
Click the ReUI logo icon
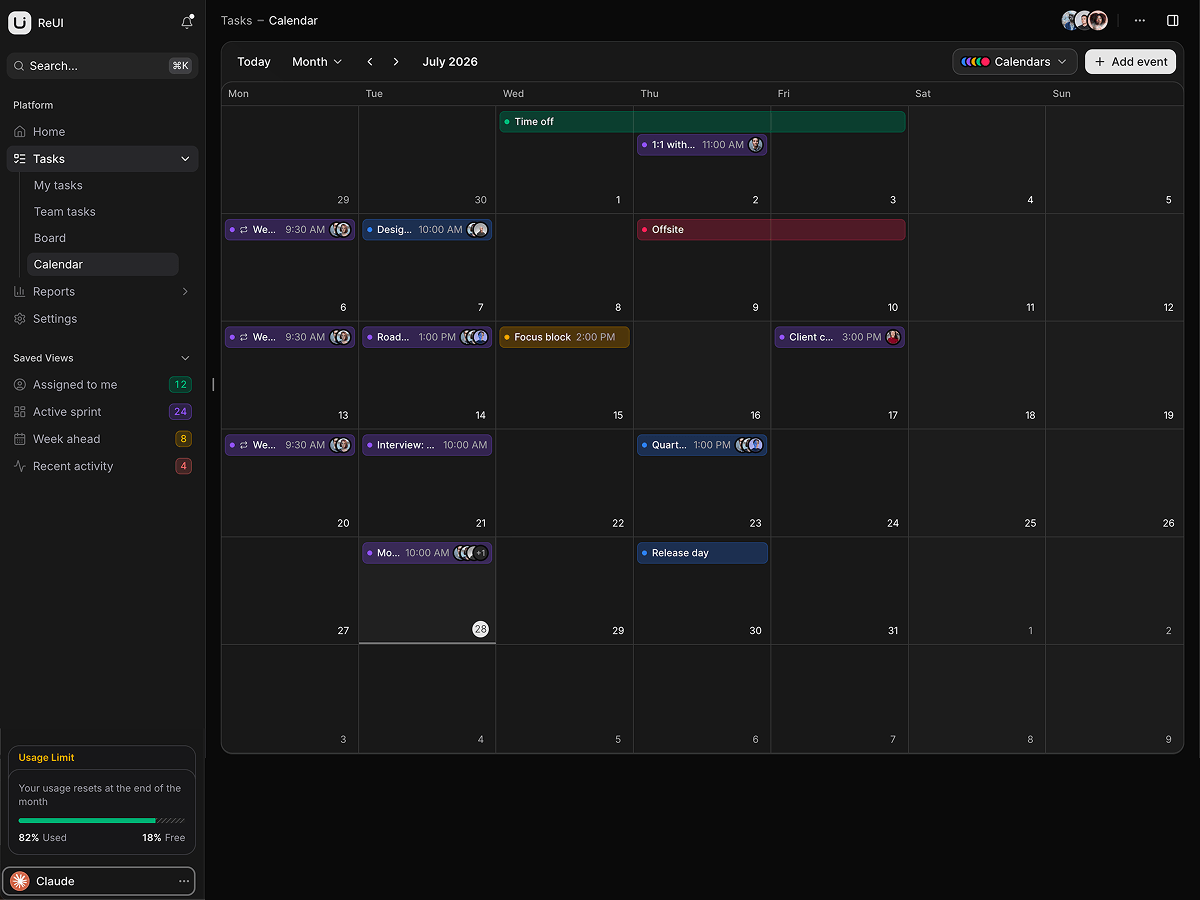(x=20, y=22)
